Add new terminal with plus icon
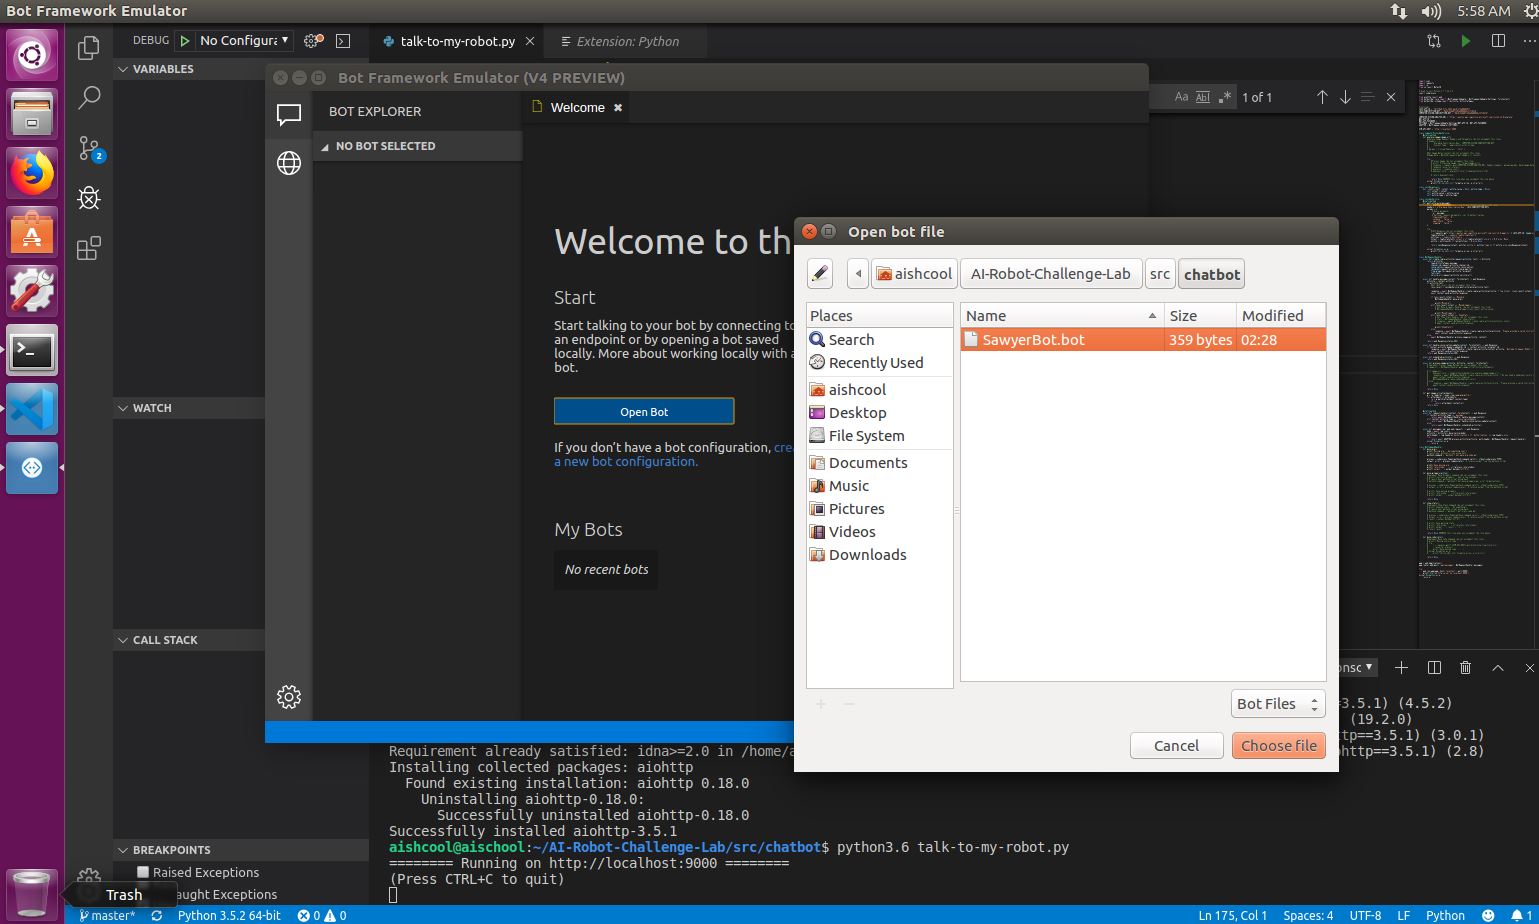Image resolution: width=1539 pixels, height=924 pixels. (1401, 667)
